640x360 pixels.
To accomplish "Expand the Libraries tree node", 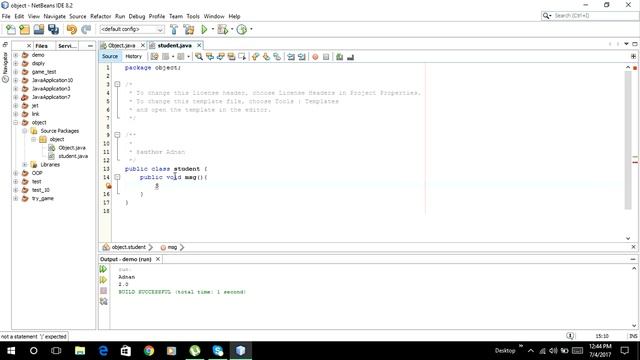I will click(24, 164).
